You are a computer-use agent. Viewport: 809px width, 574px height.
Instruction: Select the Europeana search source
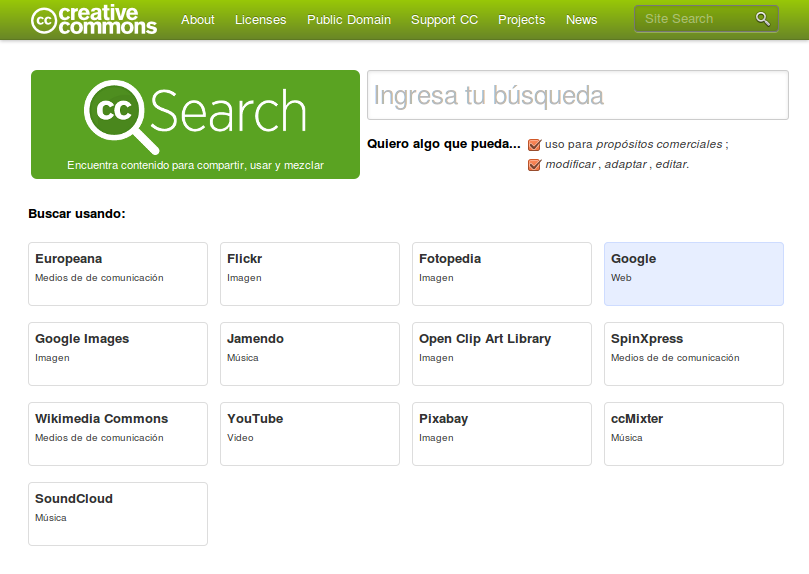point(118,274)
